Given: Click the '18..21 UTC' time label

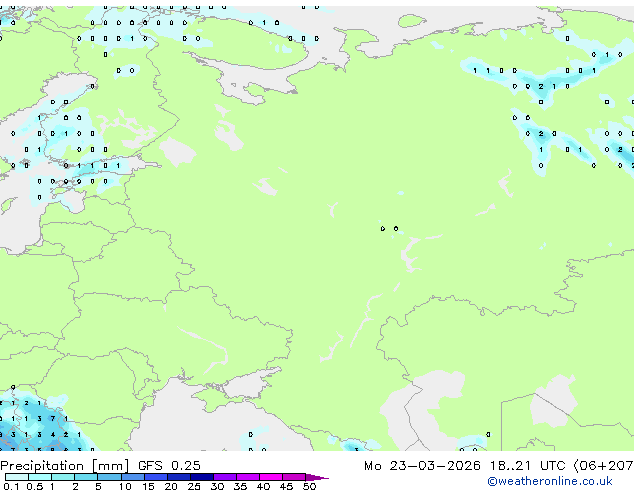Looking at the screenshot, I should 527,466.
